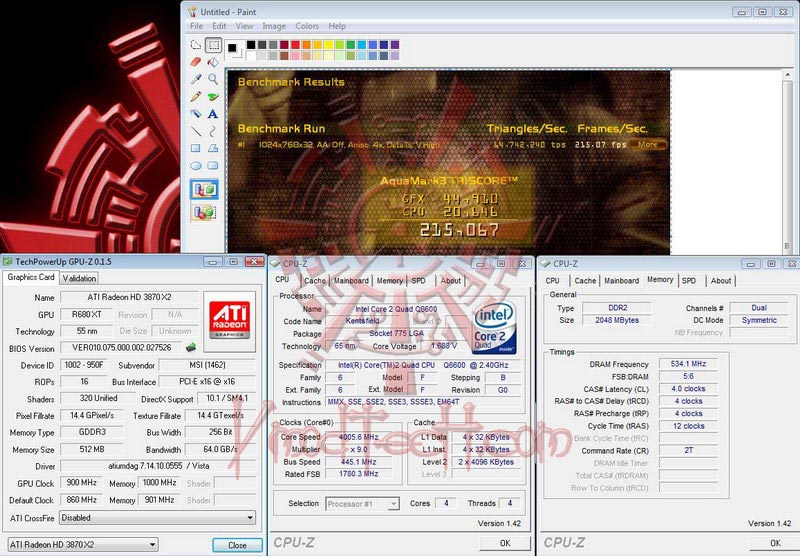Click the Paint title bar palette icon

[192, 12]
